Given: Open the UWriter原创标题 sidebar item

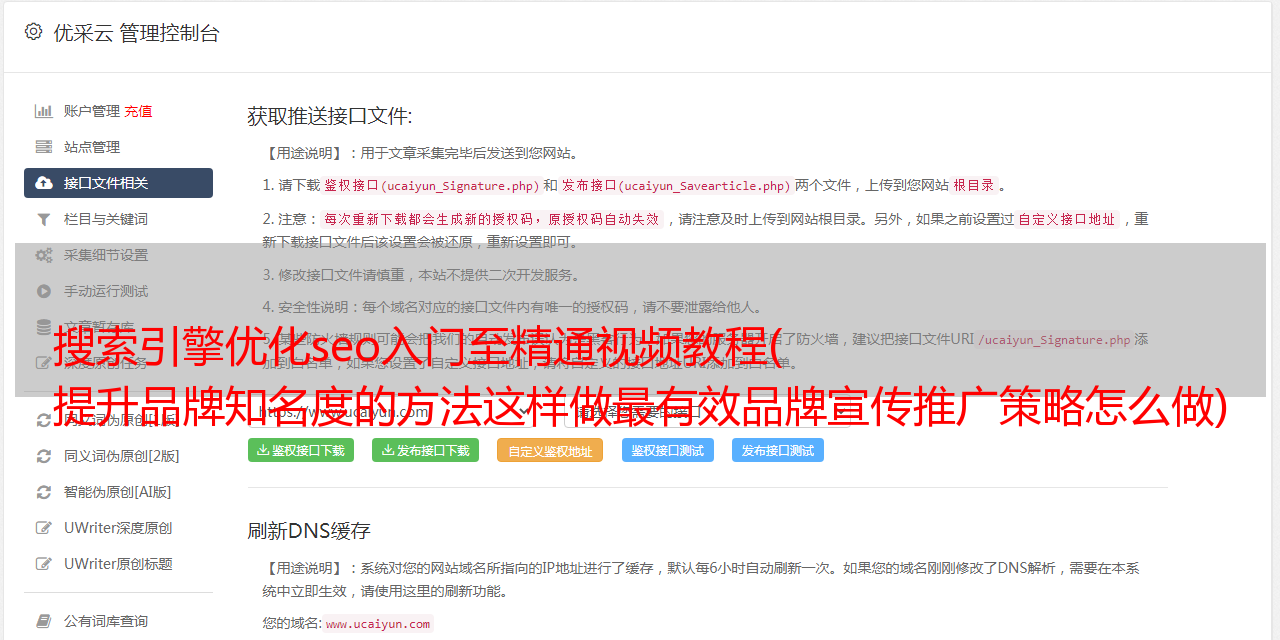Looking at the screenshot, I should pyautogui.click(x=118, y=564).
